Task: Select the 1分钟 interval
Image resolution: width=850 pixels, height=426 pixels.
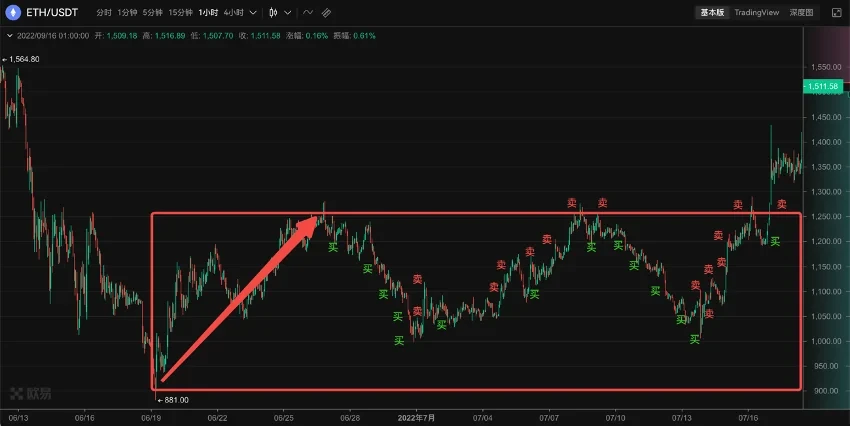Action: coord(127,13)
